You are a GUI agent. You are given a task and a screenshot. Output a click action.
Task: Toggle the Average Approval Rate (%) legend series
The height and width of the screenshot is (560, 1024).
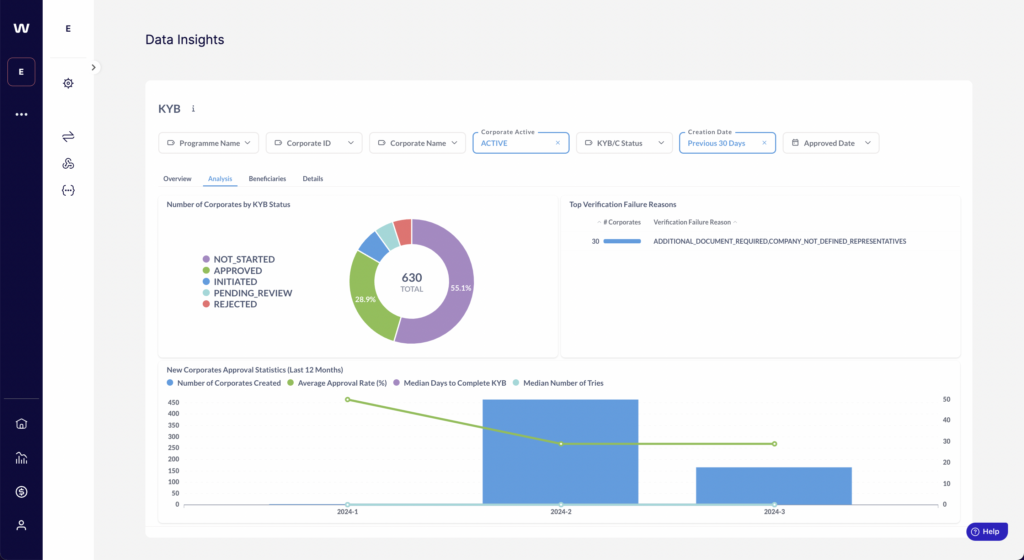(339, 383)
